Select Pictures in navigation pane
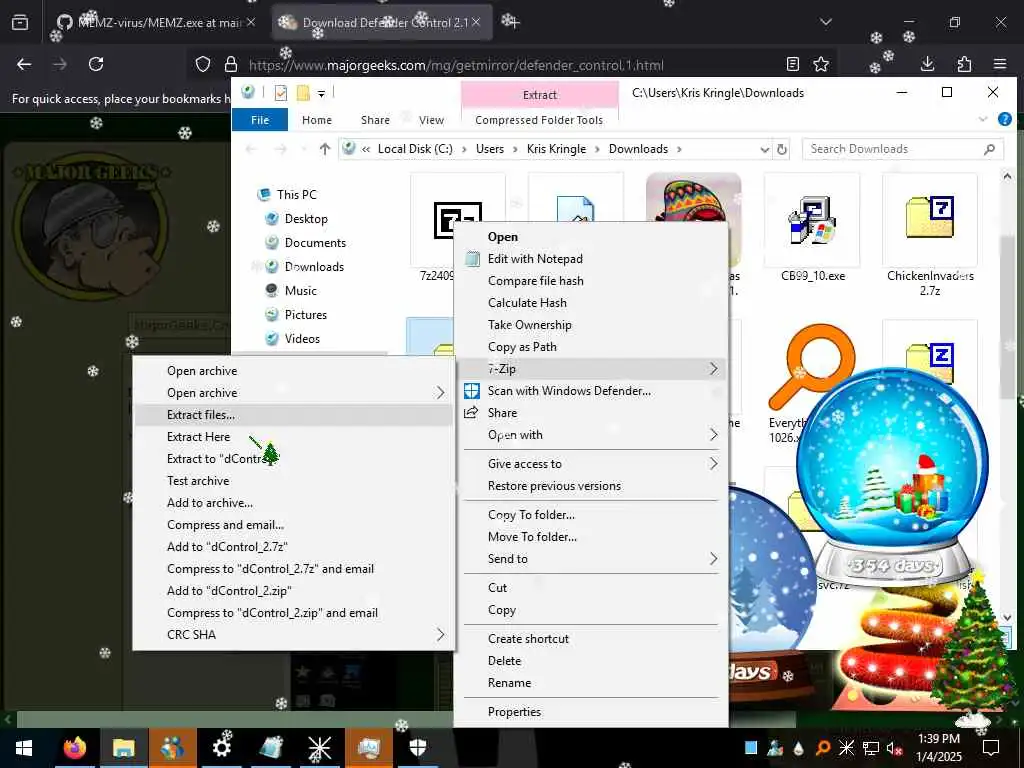The image size is (1024, 768). (306, 315)
